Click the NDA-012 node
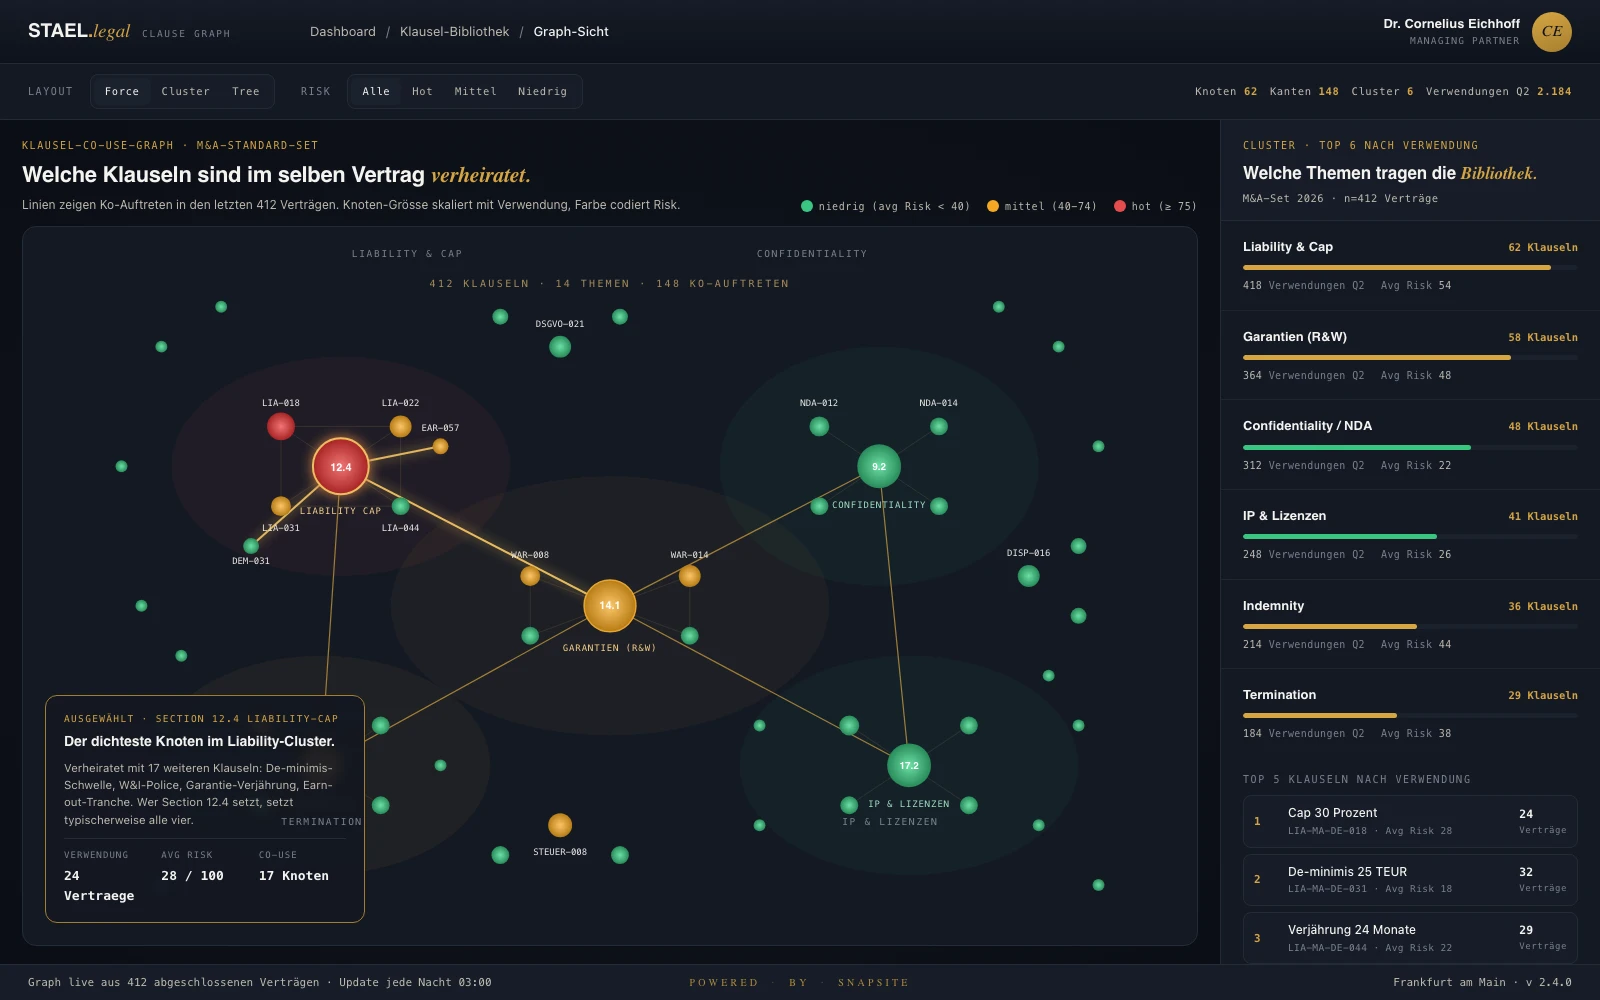 pyautogui.click(x=819, y=426)
